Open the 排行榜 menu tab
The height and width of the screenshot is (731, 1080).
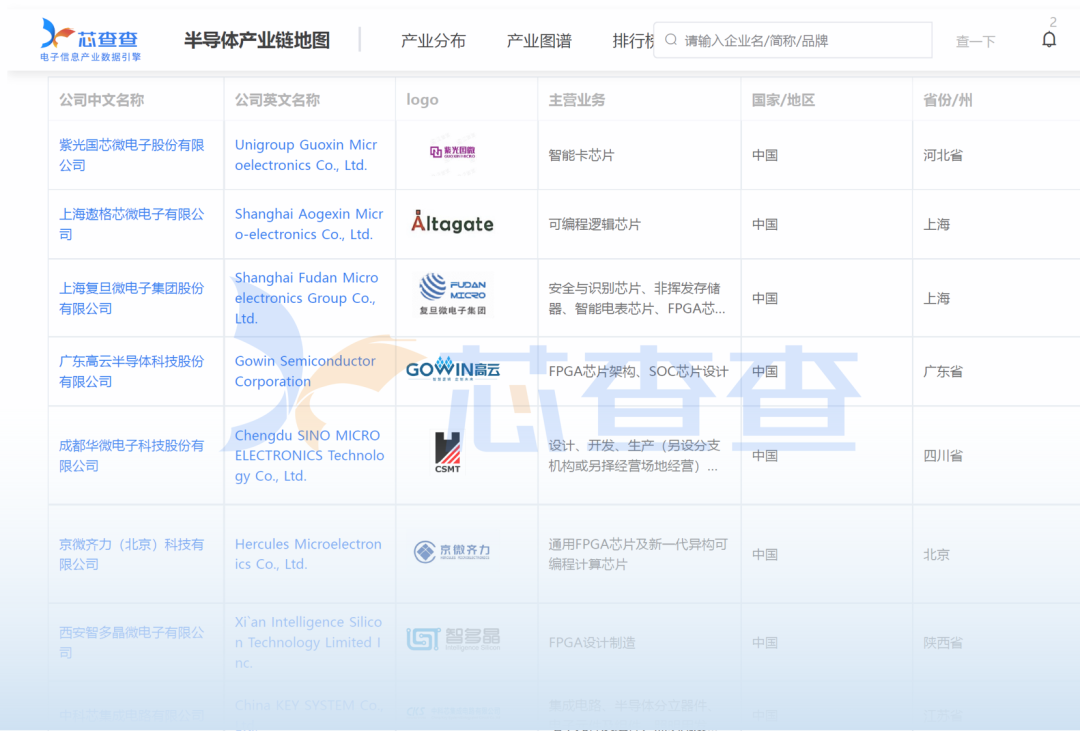pyautogui.click(x=633, y=41)
